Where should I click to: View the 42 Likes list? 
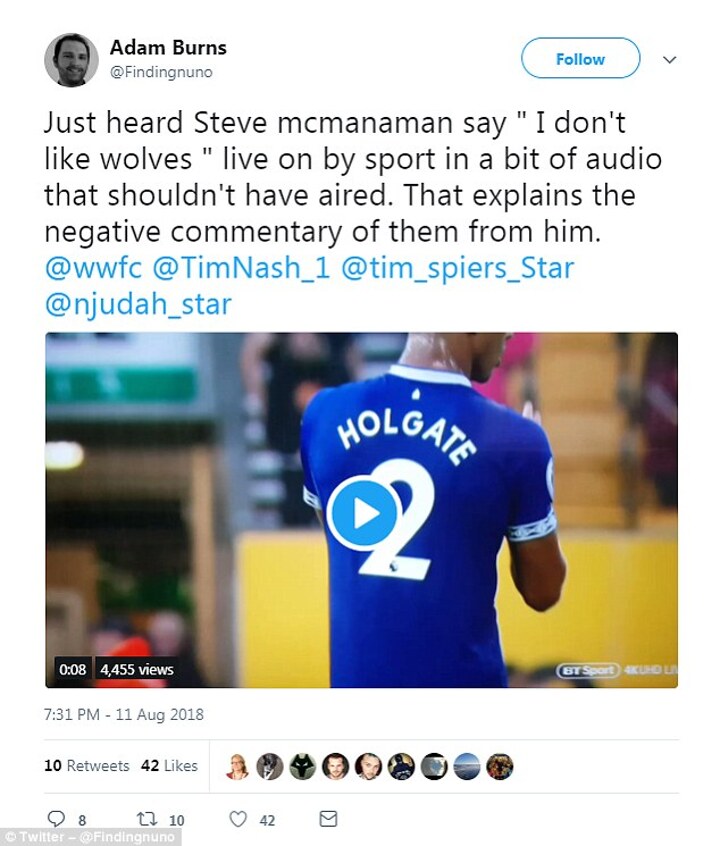coord(169,766)
